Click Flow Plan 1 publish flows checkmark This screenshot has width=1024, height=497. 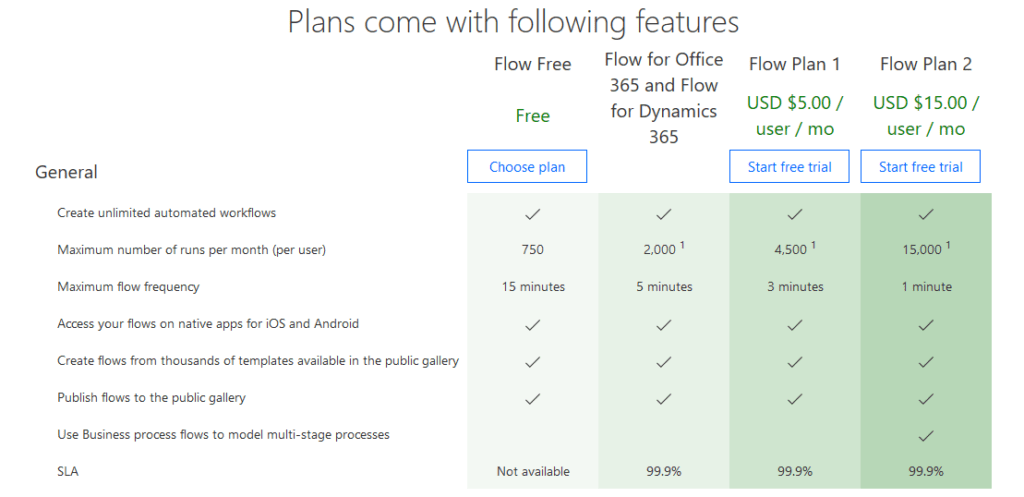[x=795, y=398]
